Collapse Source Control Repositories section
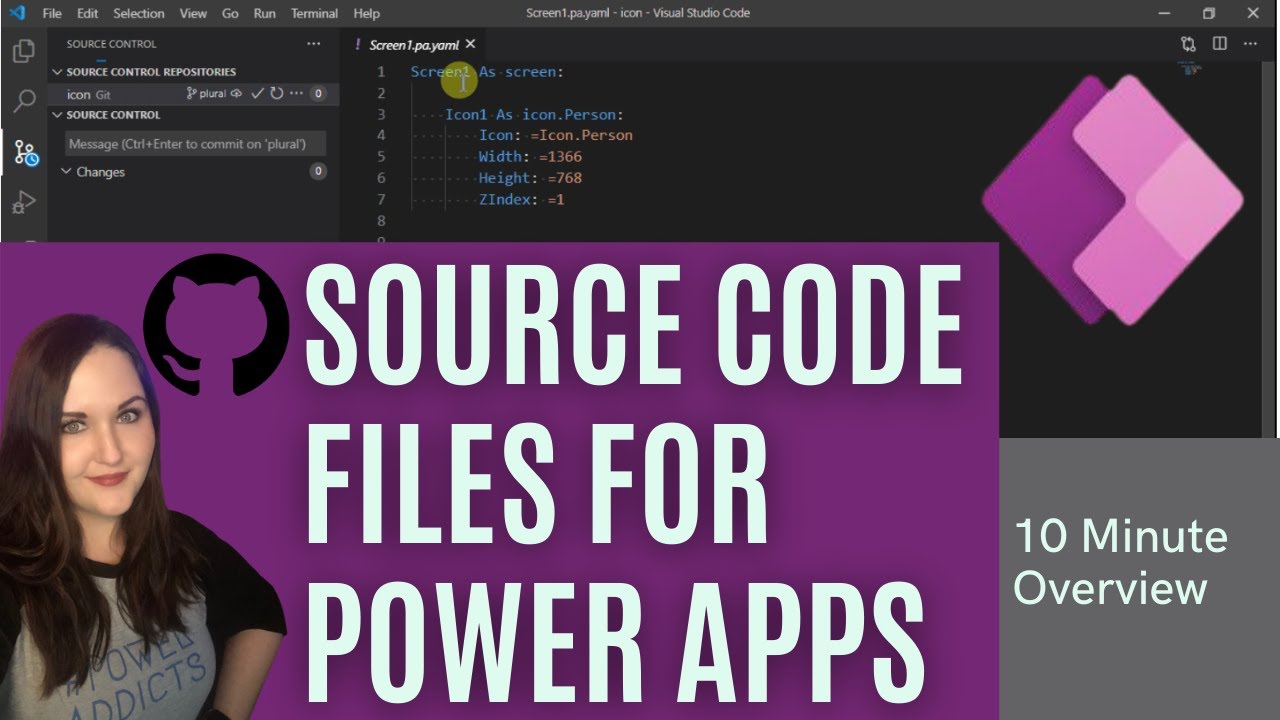Image resolution: width=1280 pixels, height=720 pixels. pyautogui.click(x=58, y=72)
